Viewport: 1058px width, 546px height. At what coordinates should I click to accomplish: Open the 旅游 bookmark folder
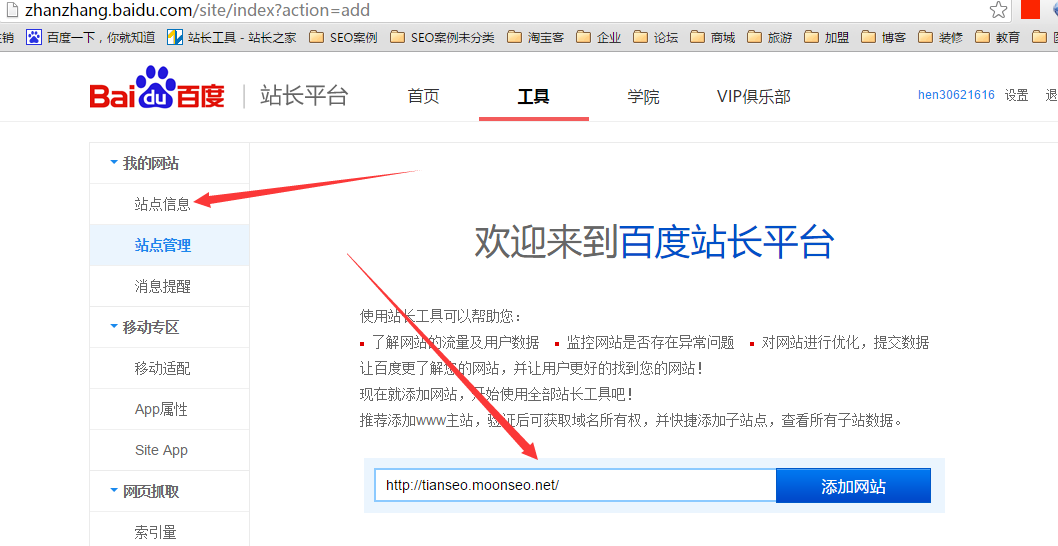(769, 37)
